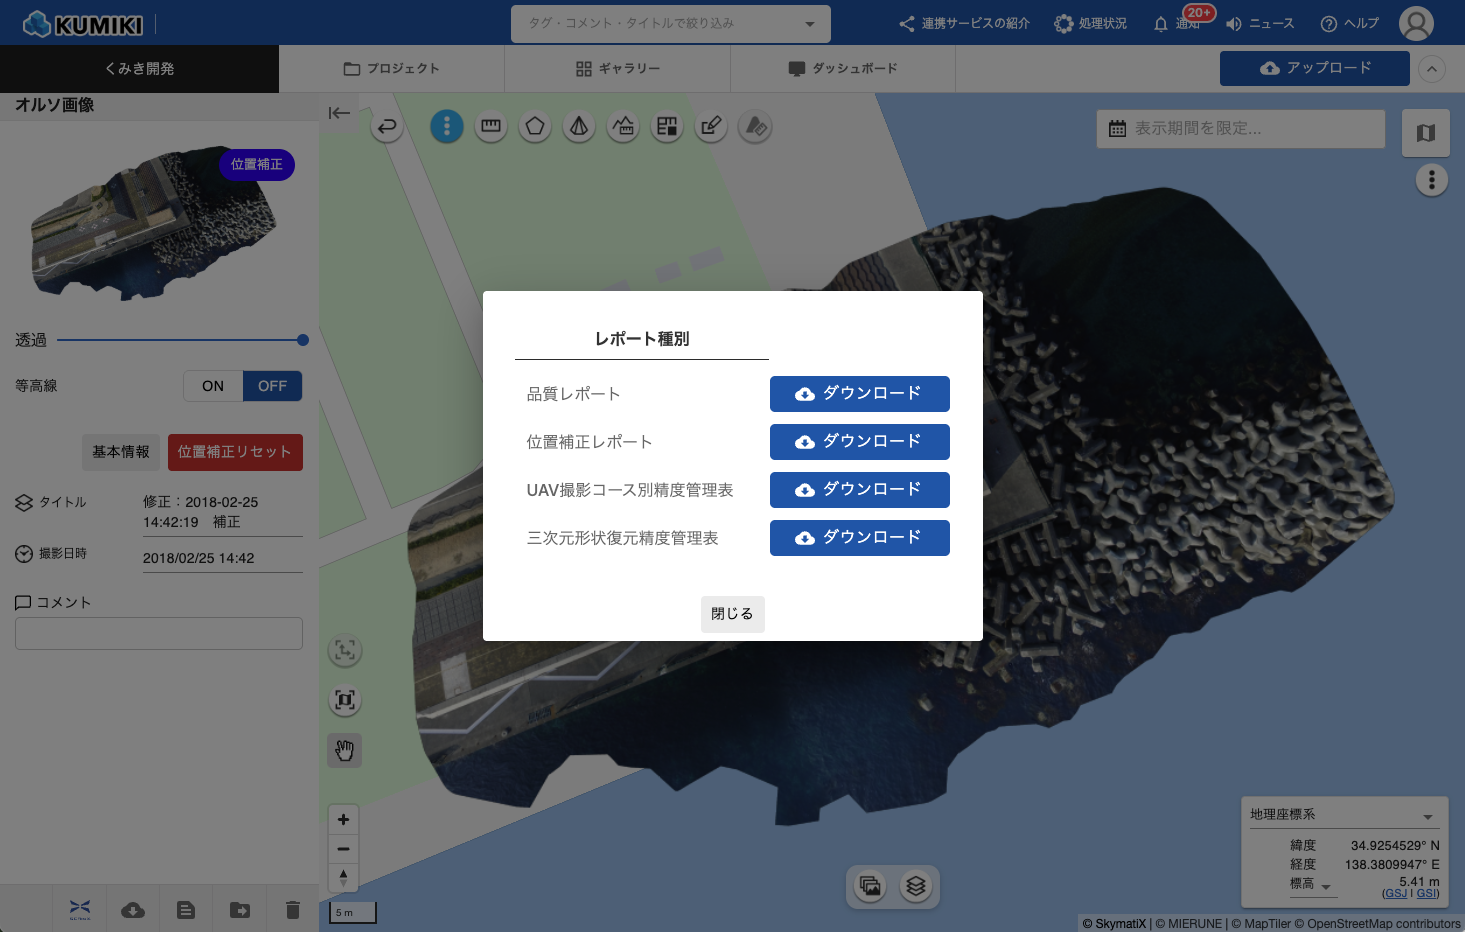Switch to the ギャラリー tab
1465x932 pixels.
pyautogui.click(x=618, y=69)
